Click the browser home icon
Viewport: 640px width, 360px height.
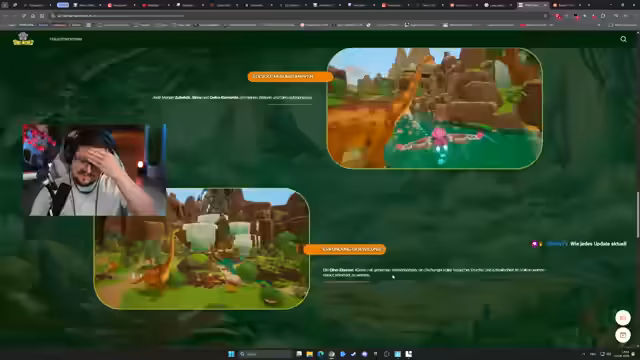(33, 16)
